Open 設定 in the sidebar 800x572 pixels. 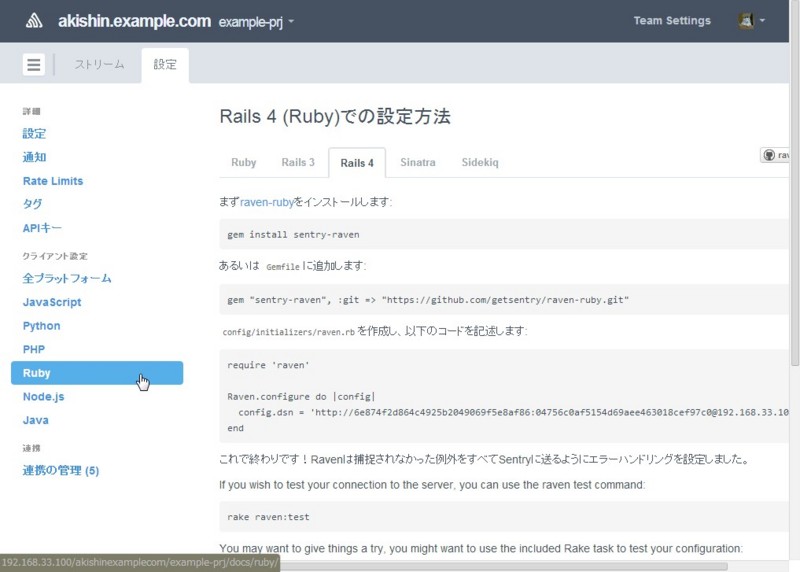[x=34, y=134]
